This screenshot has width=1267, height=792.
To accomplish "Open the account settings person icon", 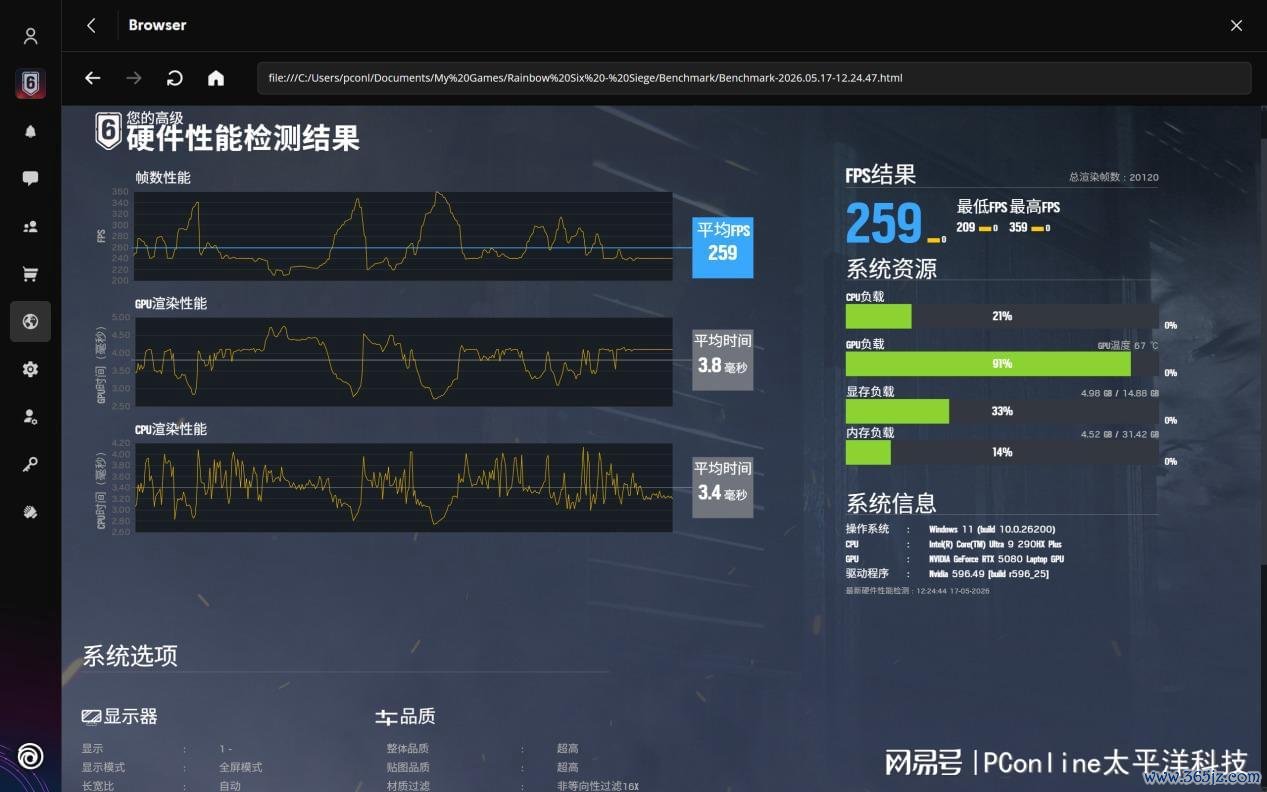I will tap(30, 417).
